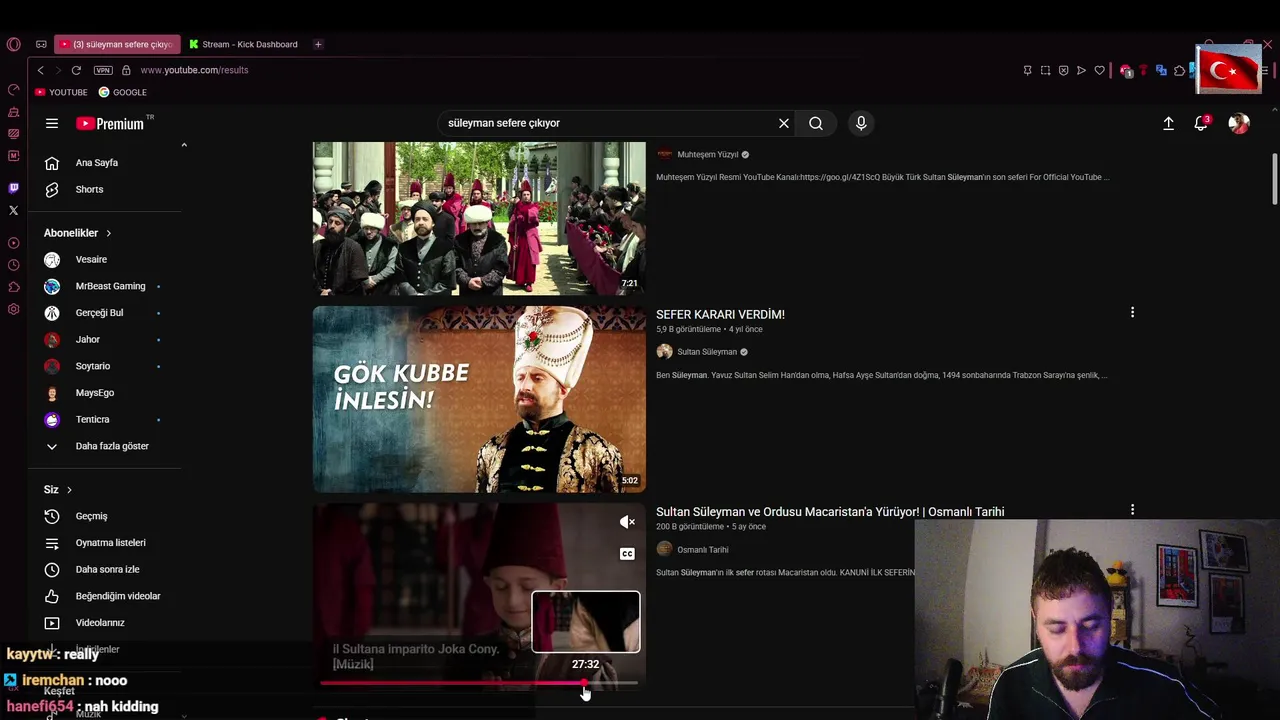Viewport: 1280px width, 720px height.
Task: Open the account avatar menu
Action: click(1239, 123)
